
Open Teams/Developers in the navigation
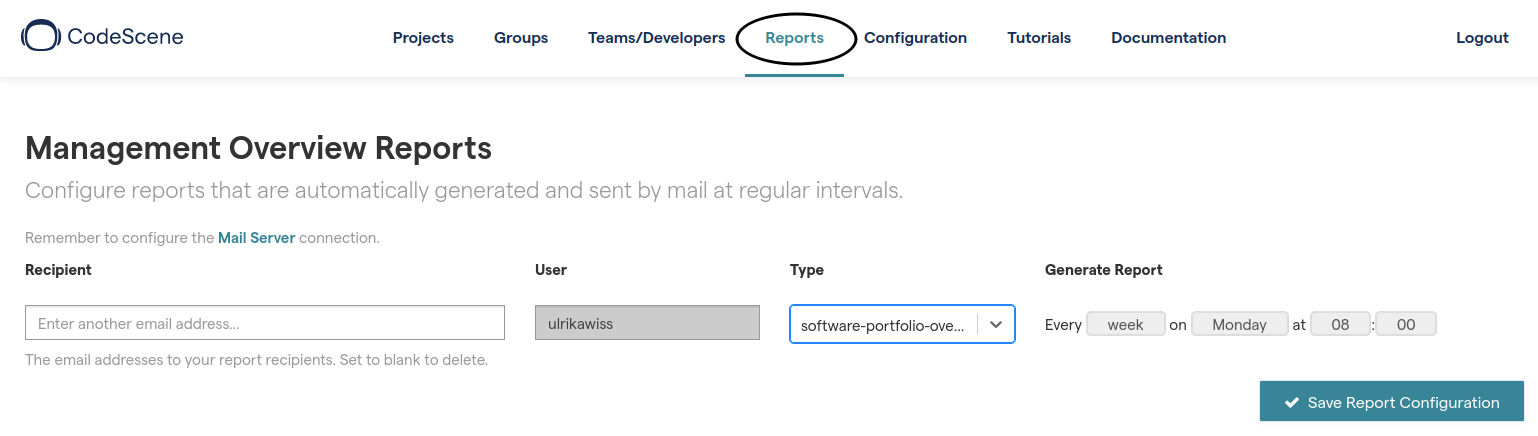click(x=656, y=38)
